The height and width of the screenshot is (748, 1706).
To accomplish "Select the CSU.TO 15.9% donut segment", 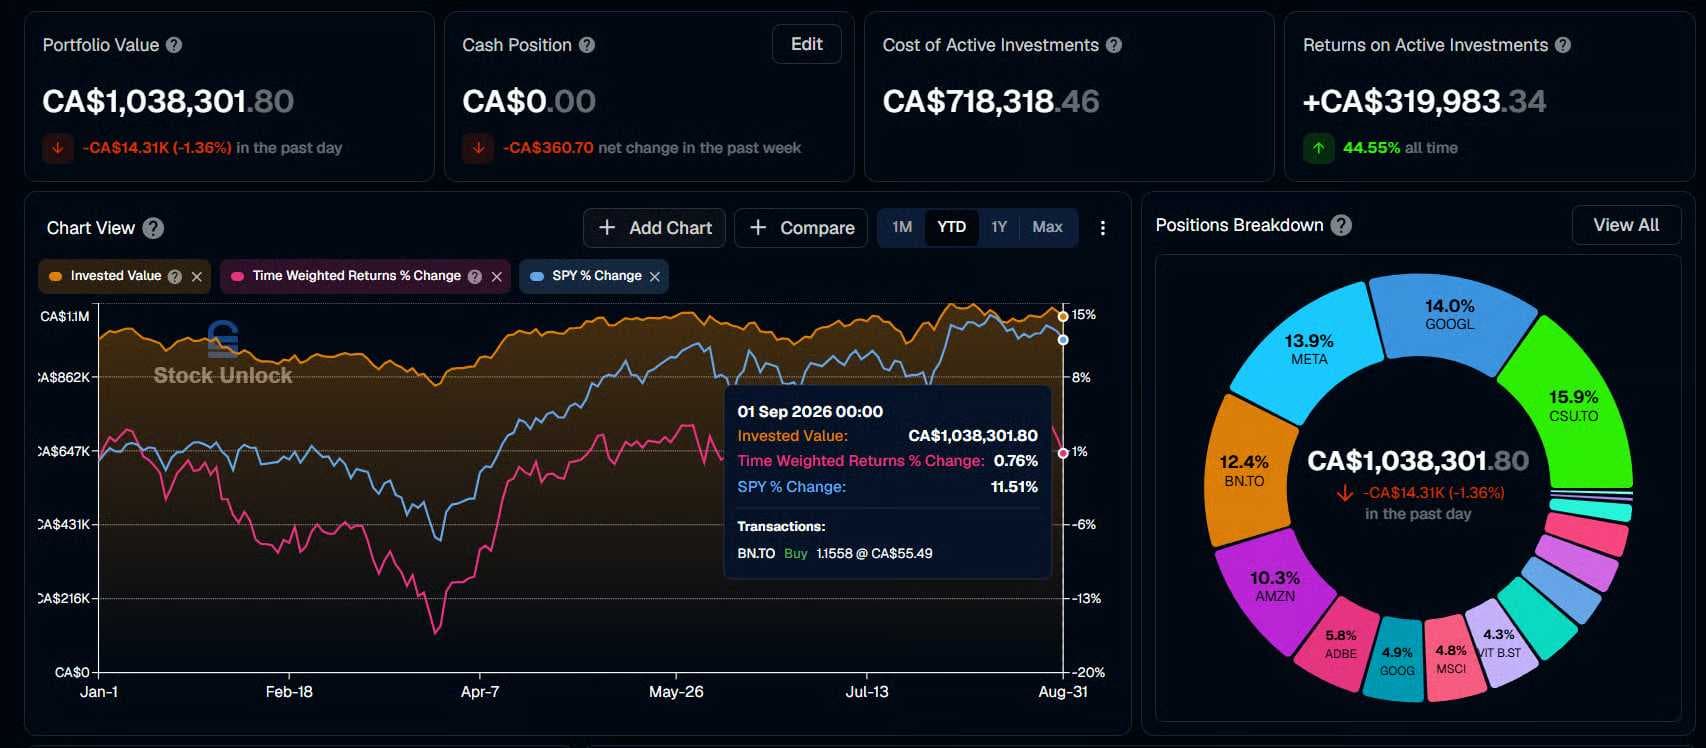I will coord(1573,405).
